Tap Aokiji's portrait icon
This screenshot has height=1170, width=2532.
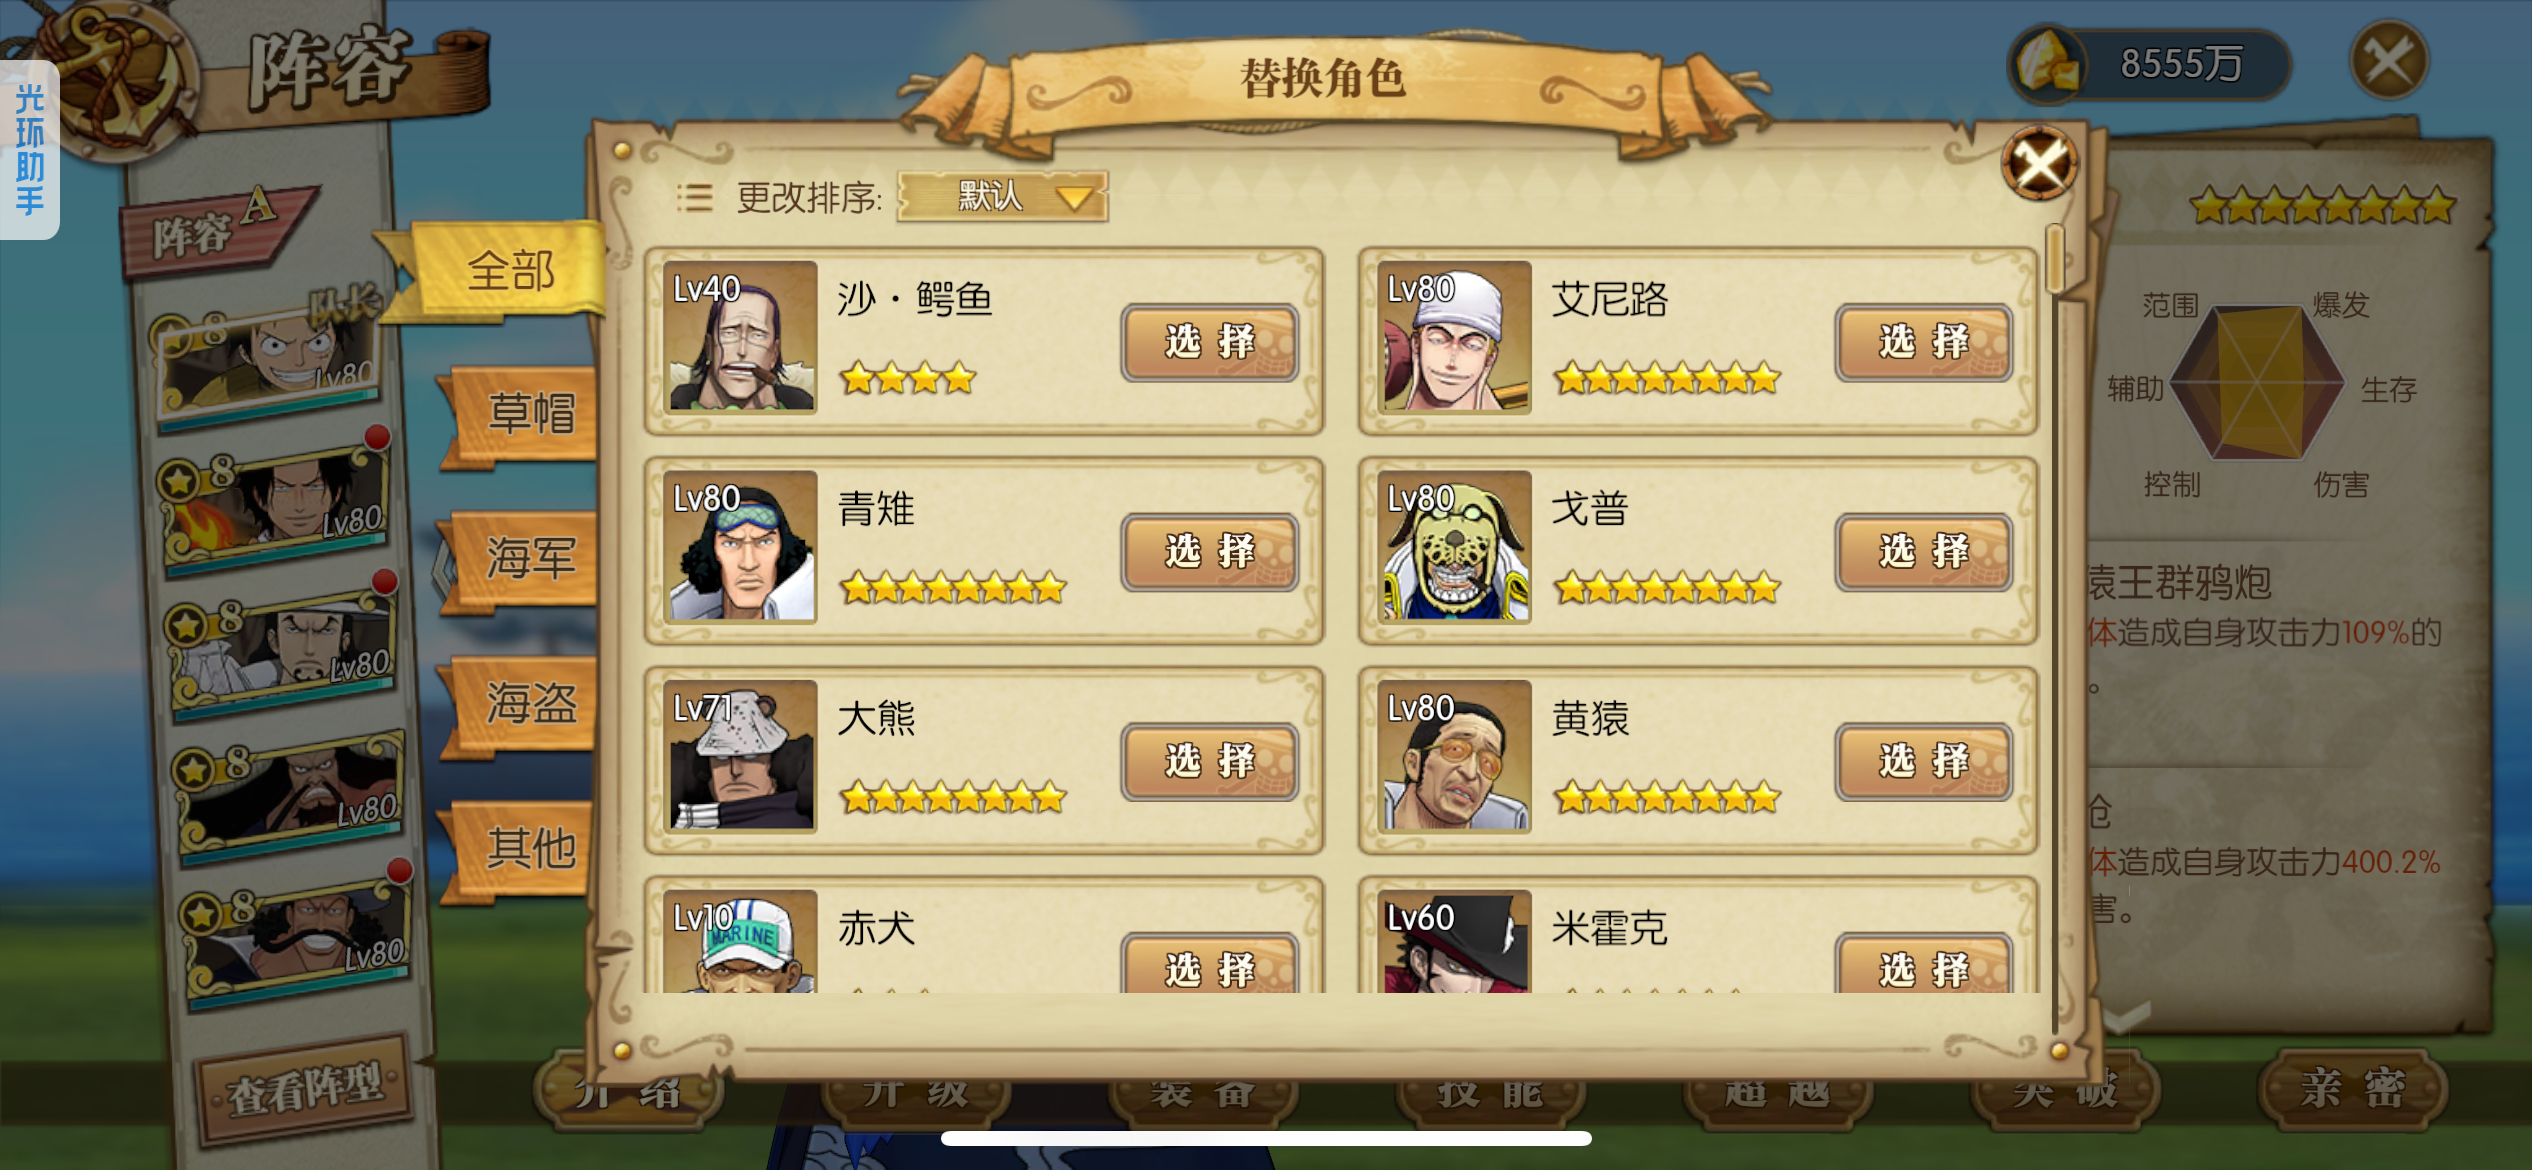740,547
